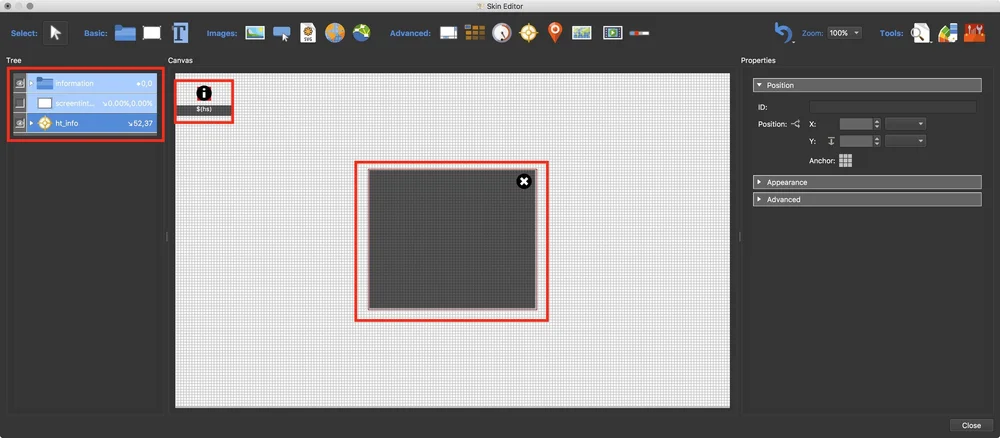Open the Undo history arrow menu
1000x438 pixels.
(x=793, y=41)
